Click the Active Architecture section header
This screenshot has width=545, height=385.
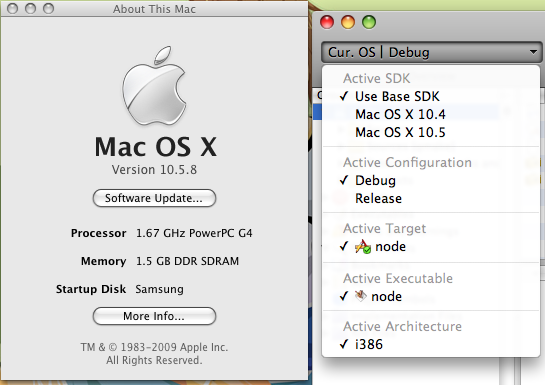point(402,326)
